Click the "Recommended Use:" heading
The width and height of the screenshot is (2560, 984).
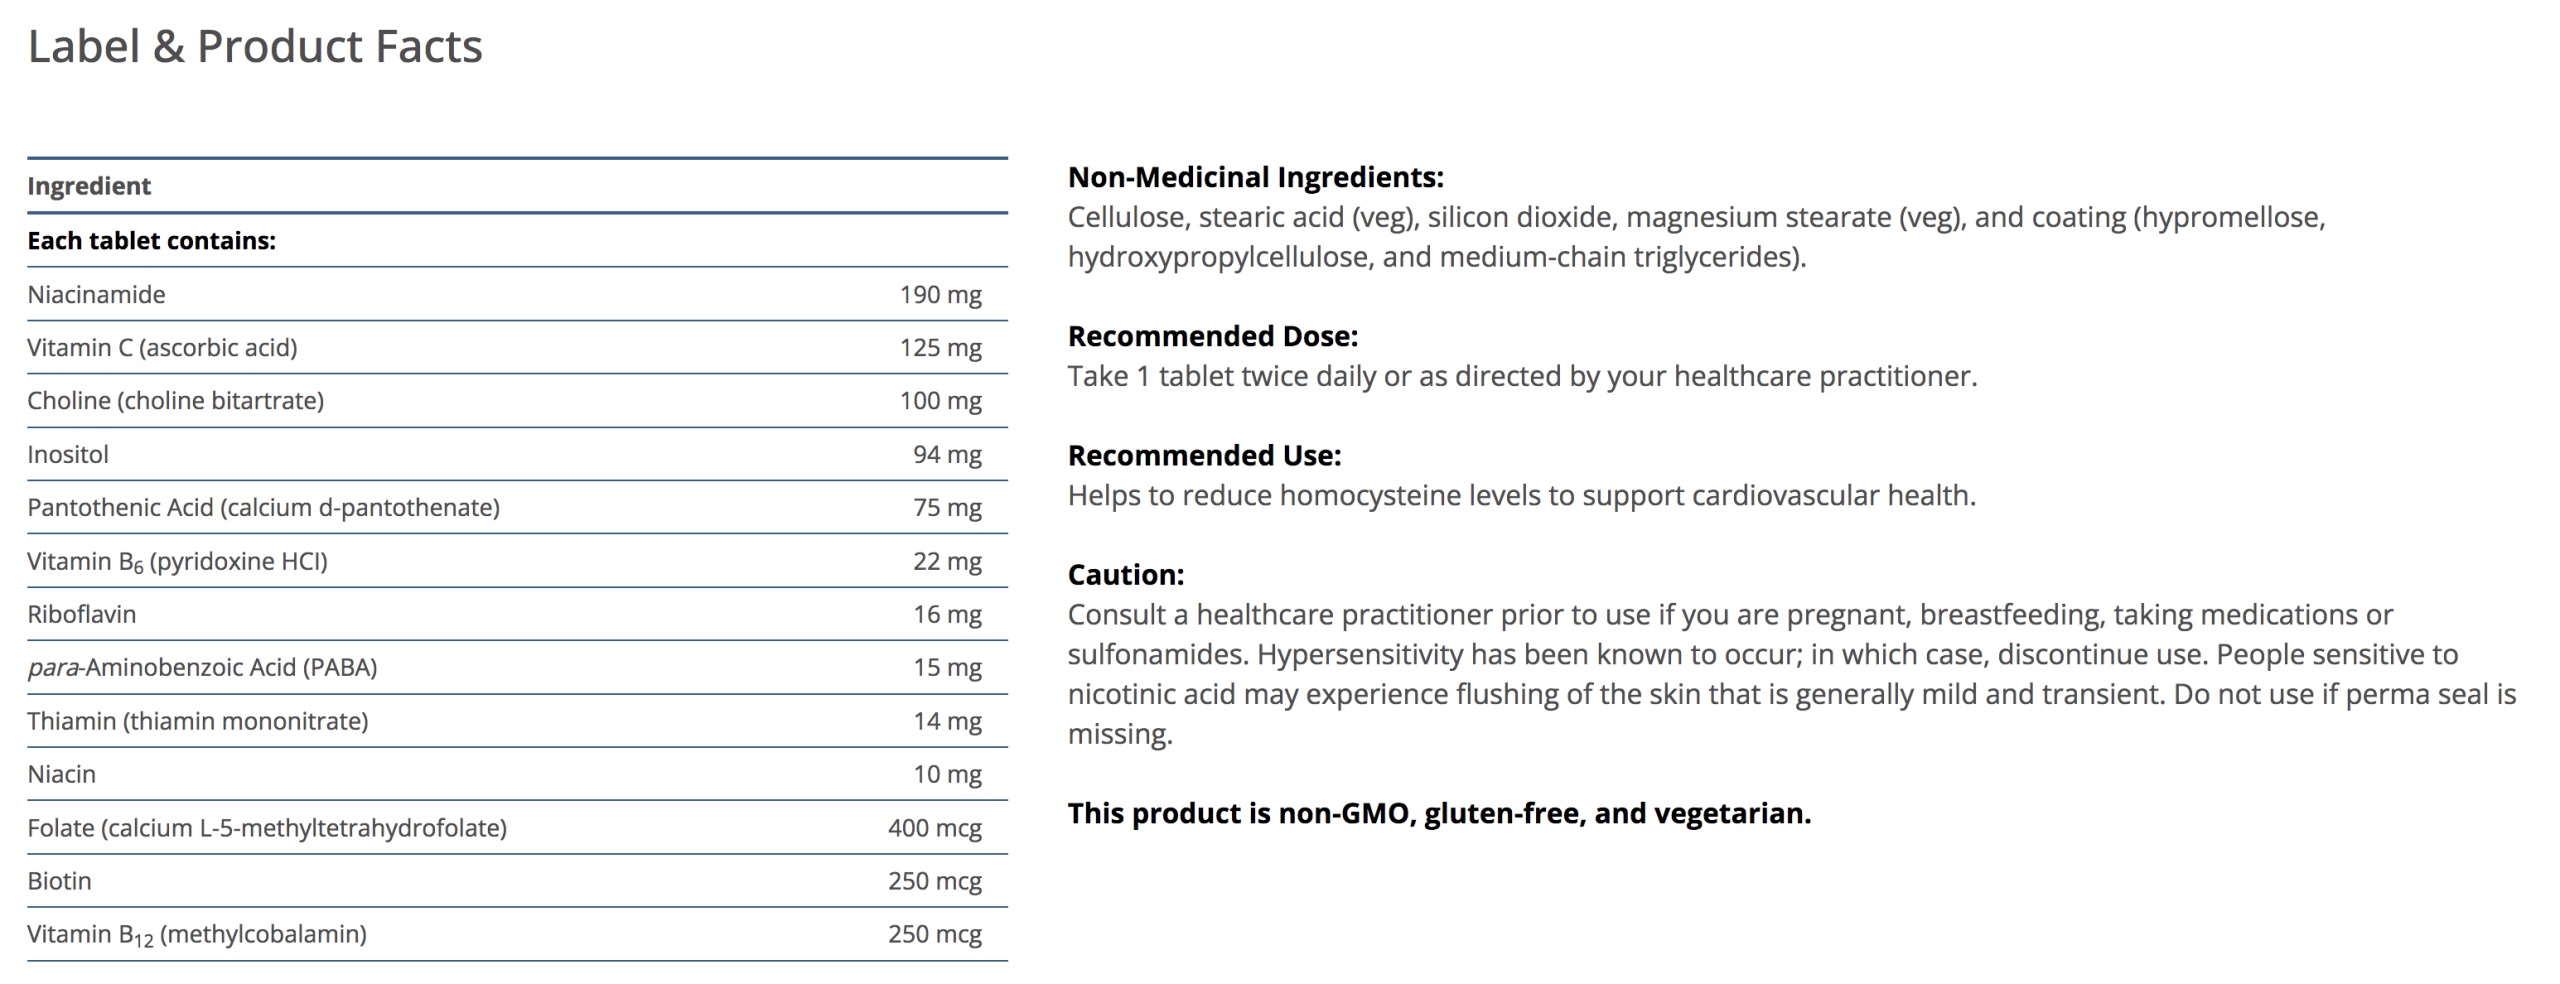[1204, 456]
